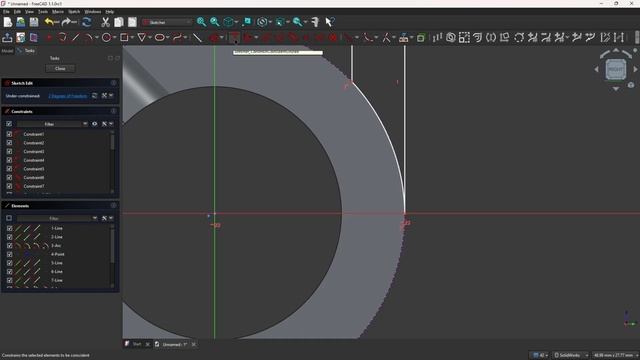
Task: Select the Create point tool
Action: click(x=49, y=38)
